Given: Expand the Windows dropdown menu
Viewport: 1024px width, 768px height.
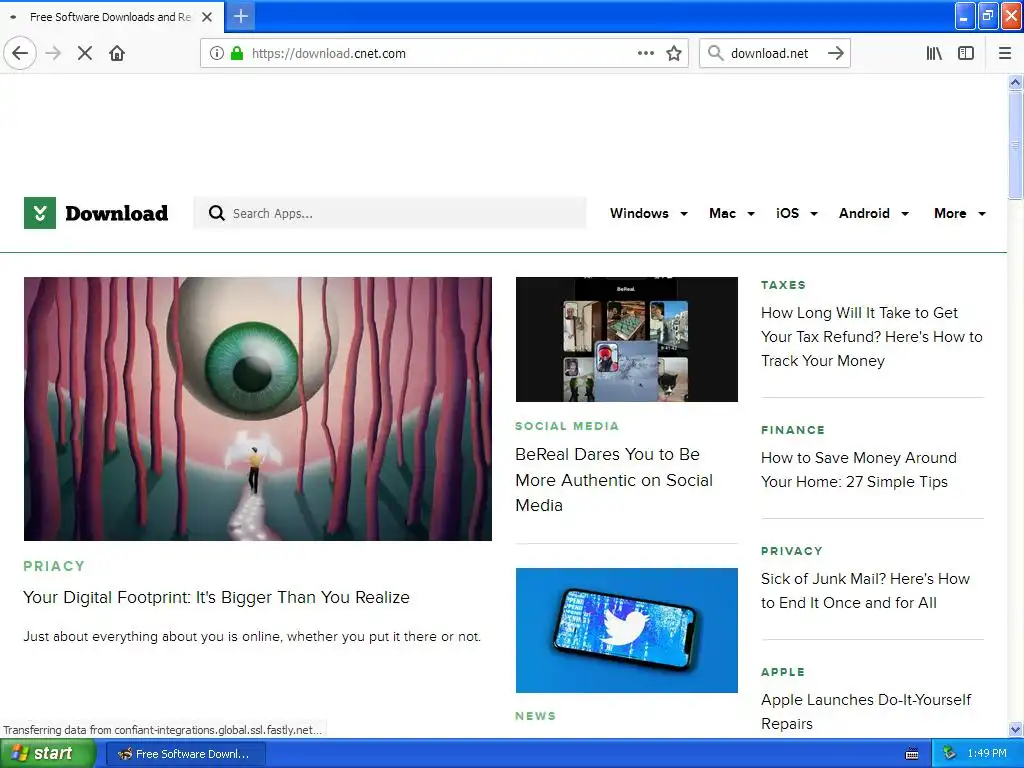Looking at the screenshot, I should pyautogui.click(x=648, y=213).
